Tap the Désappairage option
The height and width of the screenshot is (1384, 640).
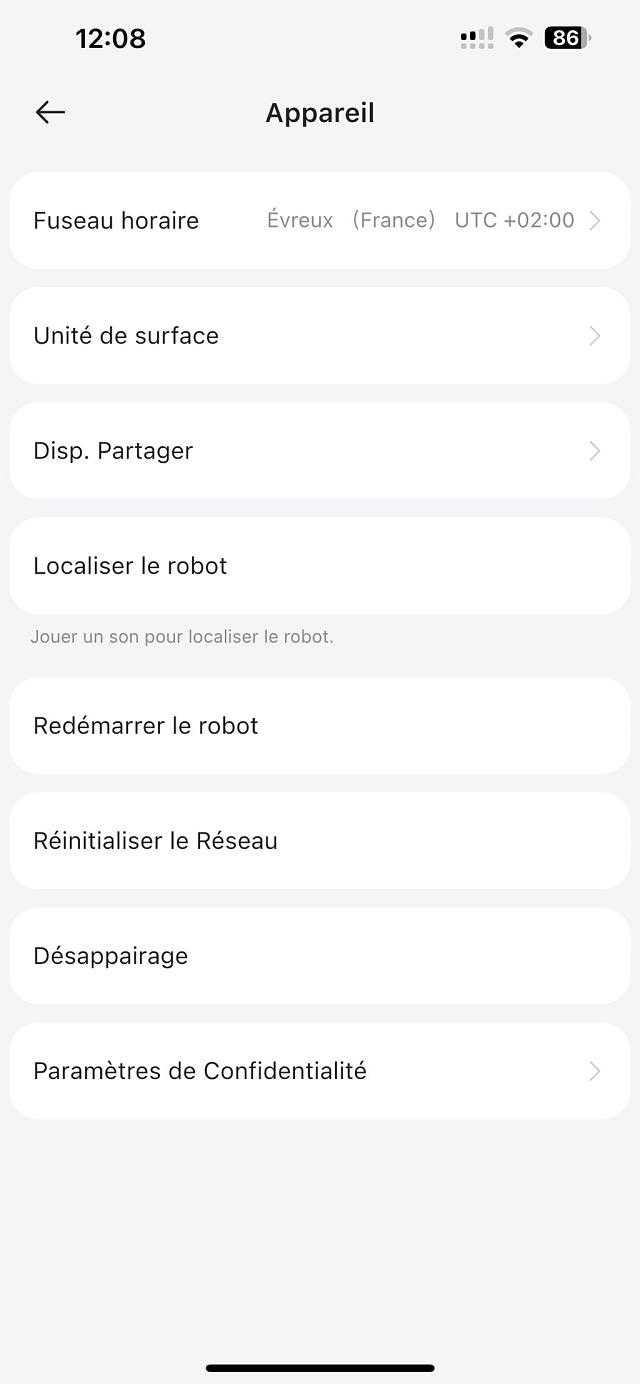tap(111, 956)
